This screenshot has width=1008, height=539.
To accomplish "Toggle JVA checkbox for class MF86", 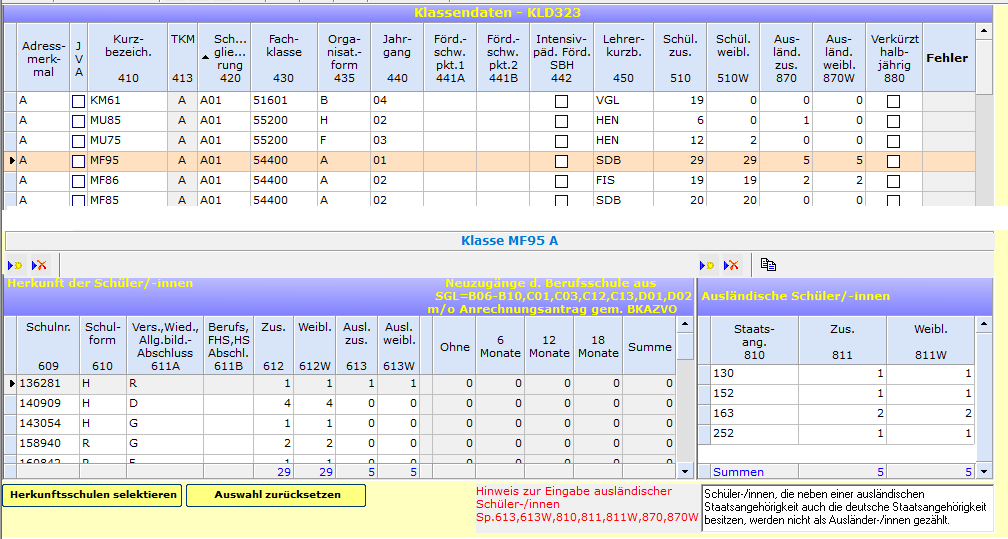I will [78, 181].
